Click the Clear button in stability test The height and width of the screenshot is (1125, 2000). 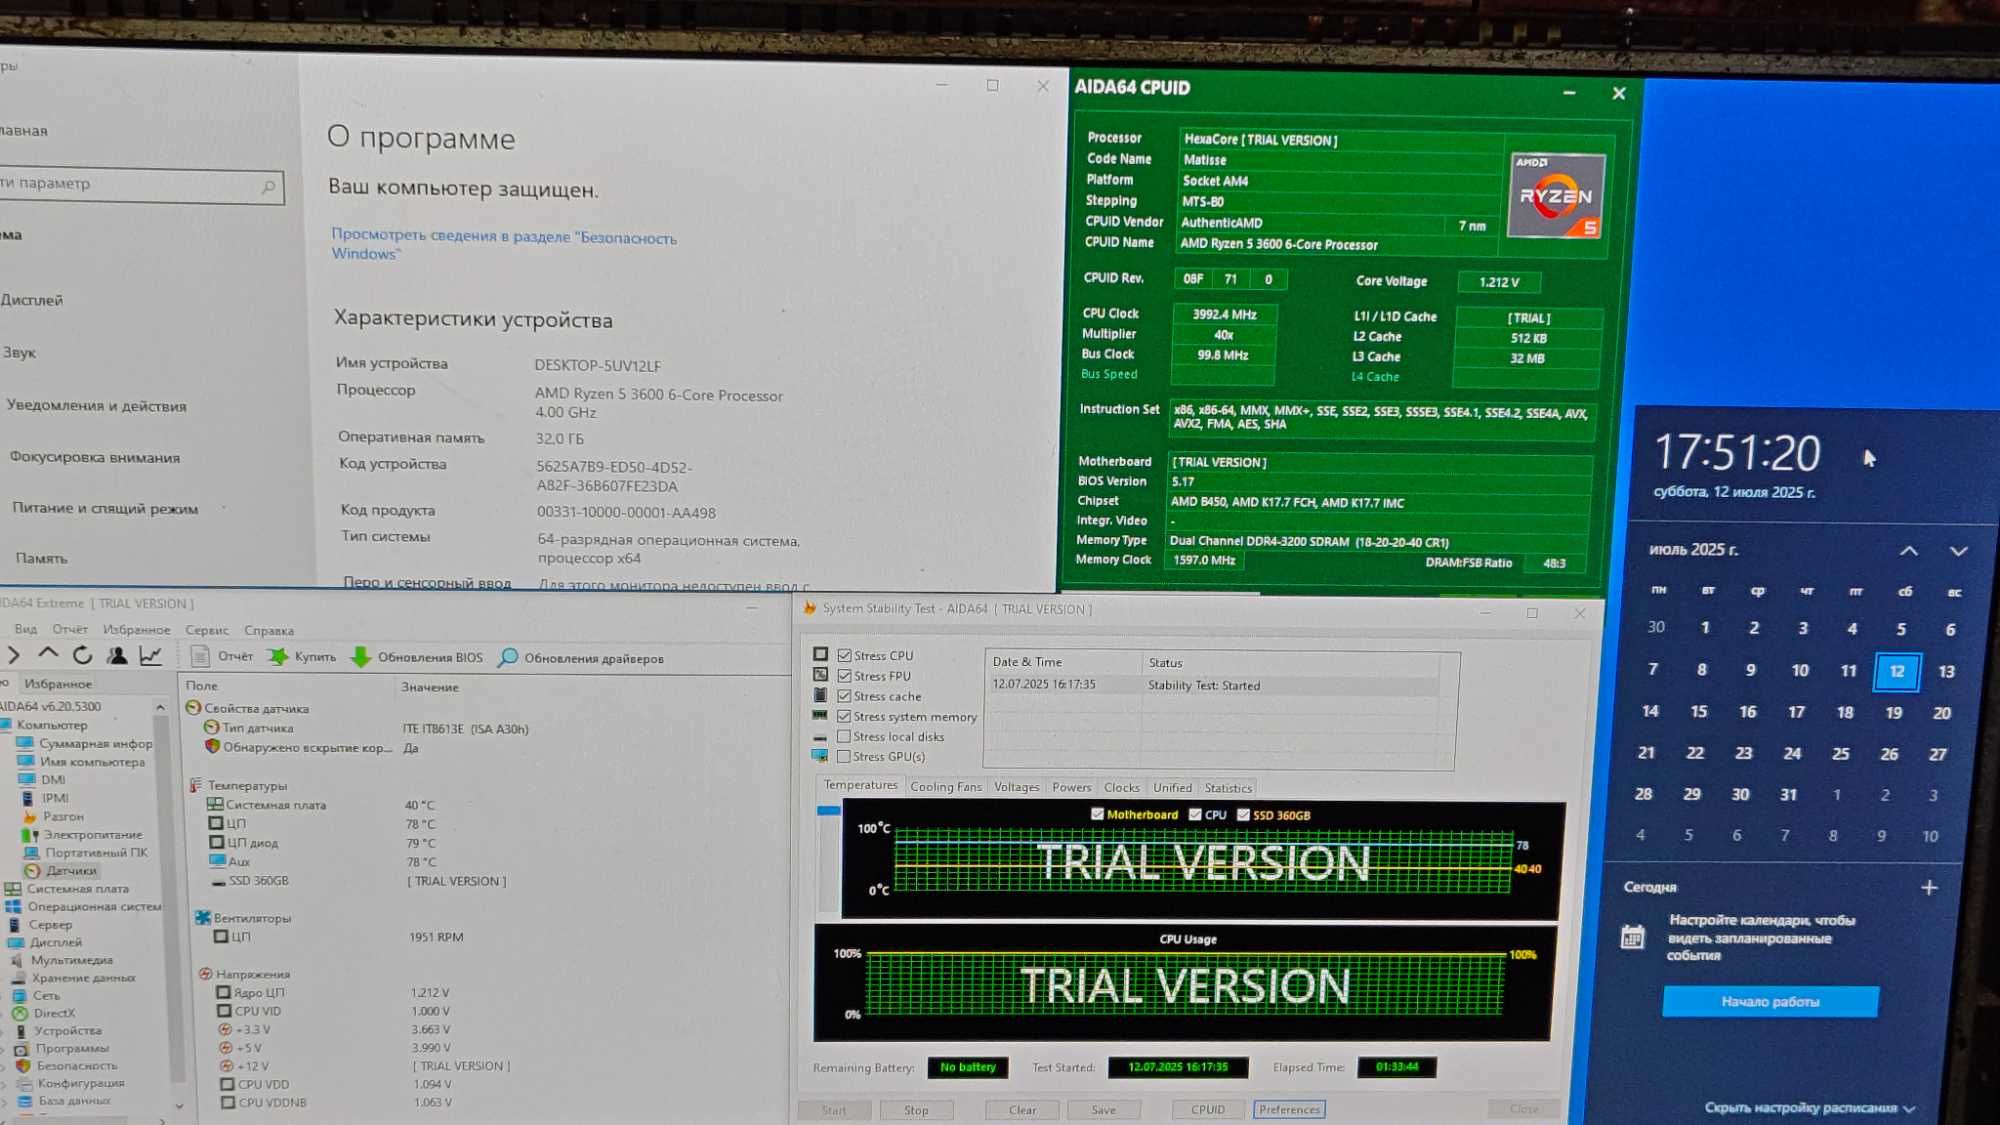(x=1022, y=1110)
